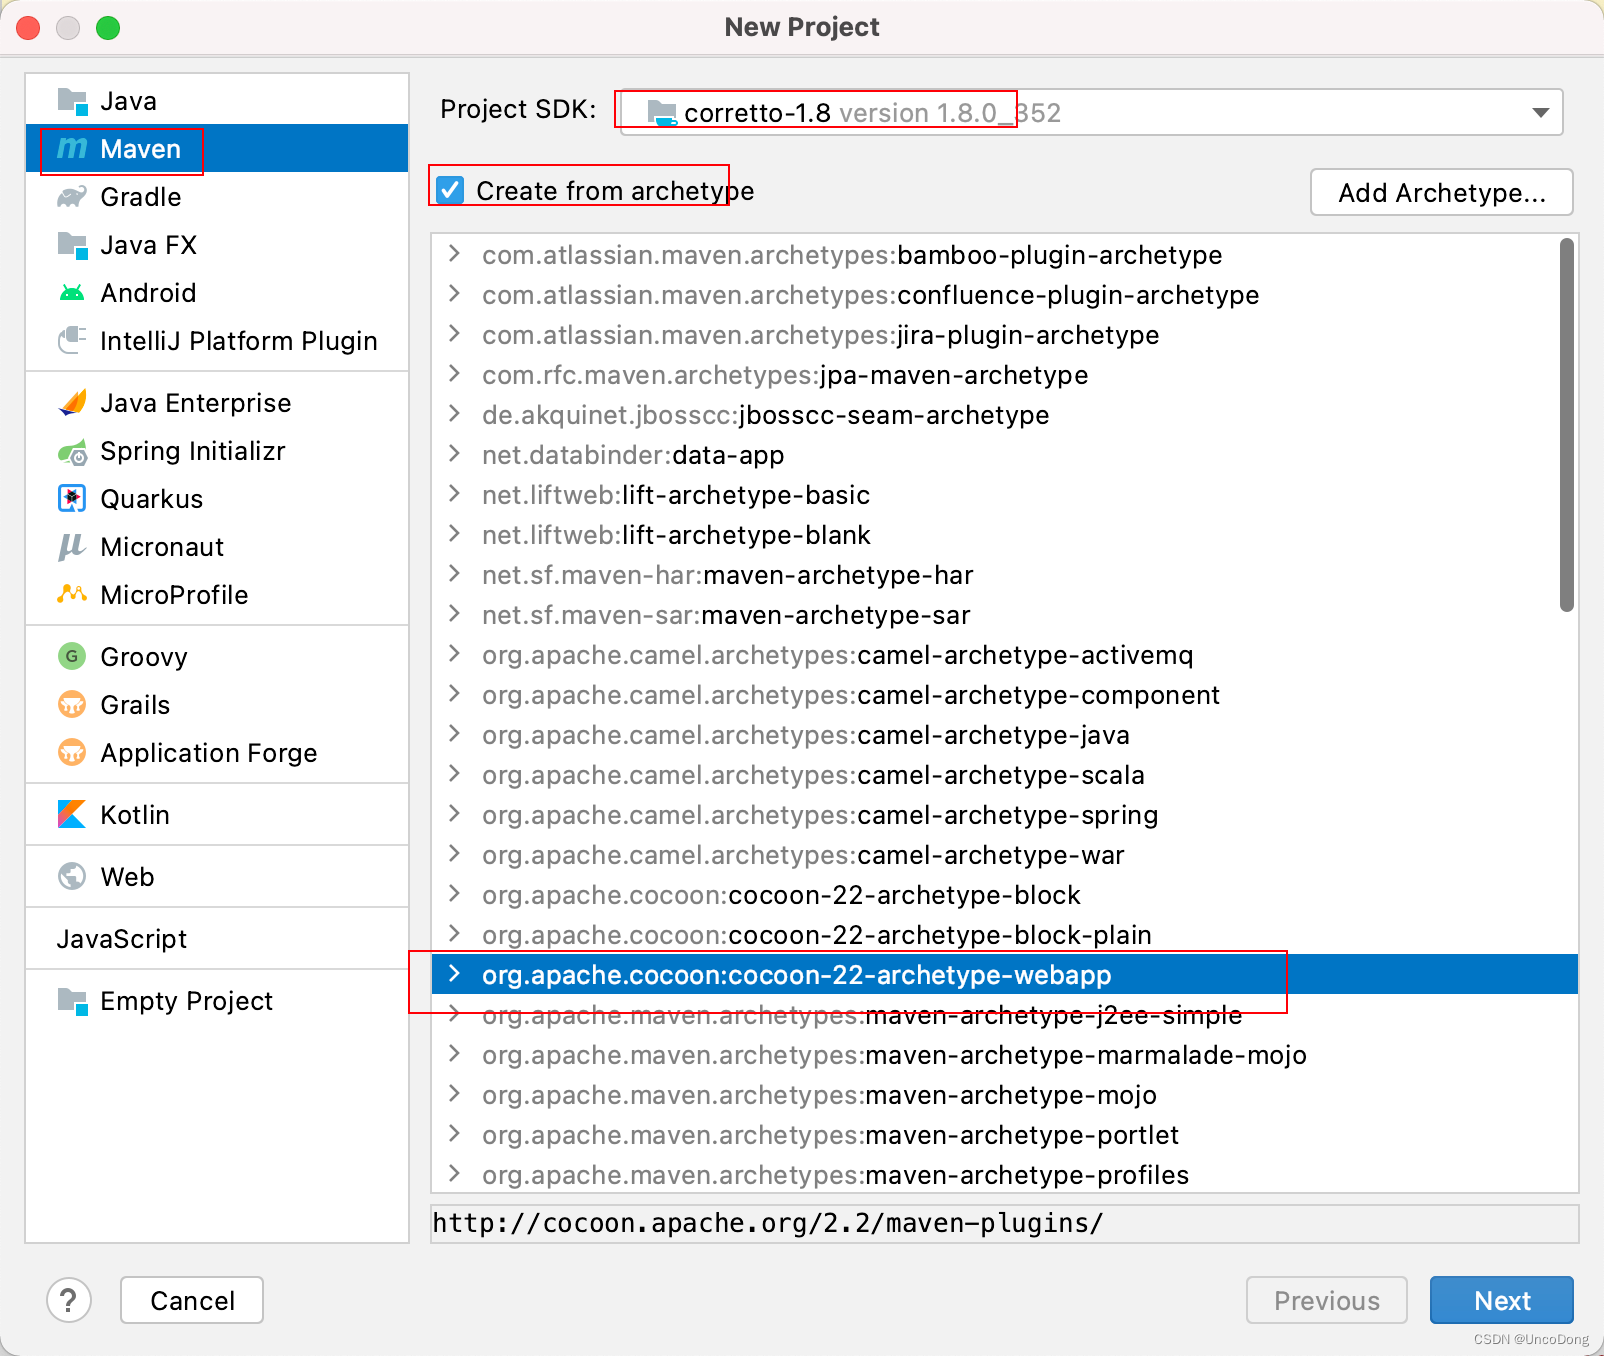Viewport: 1604px width, 1356px height.
Task: Select Kotlin project type label
Action: coord(135,815)
